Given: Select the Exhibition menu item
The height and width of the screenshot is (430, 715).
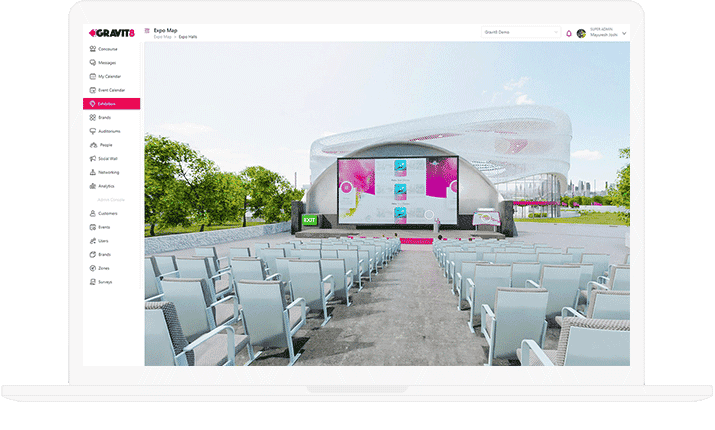Looking at the screenshot, I should [x=111, y=104].
